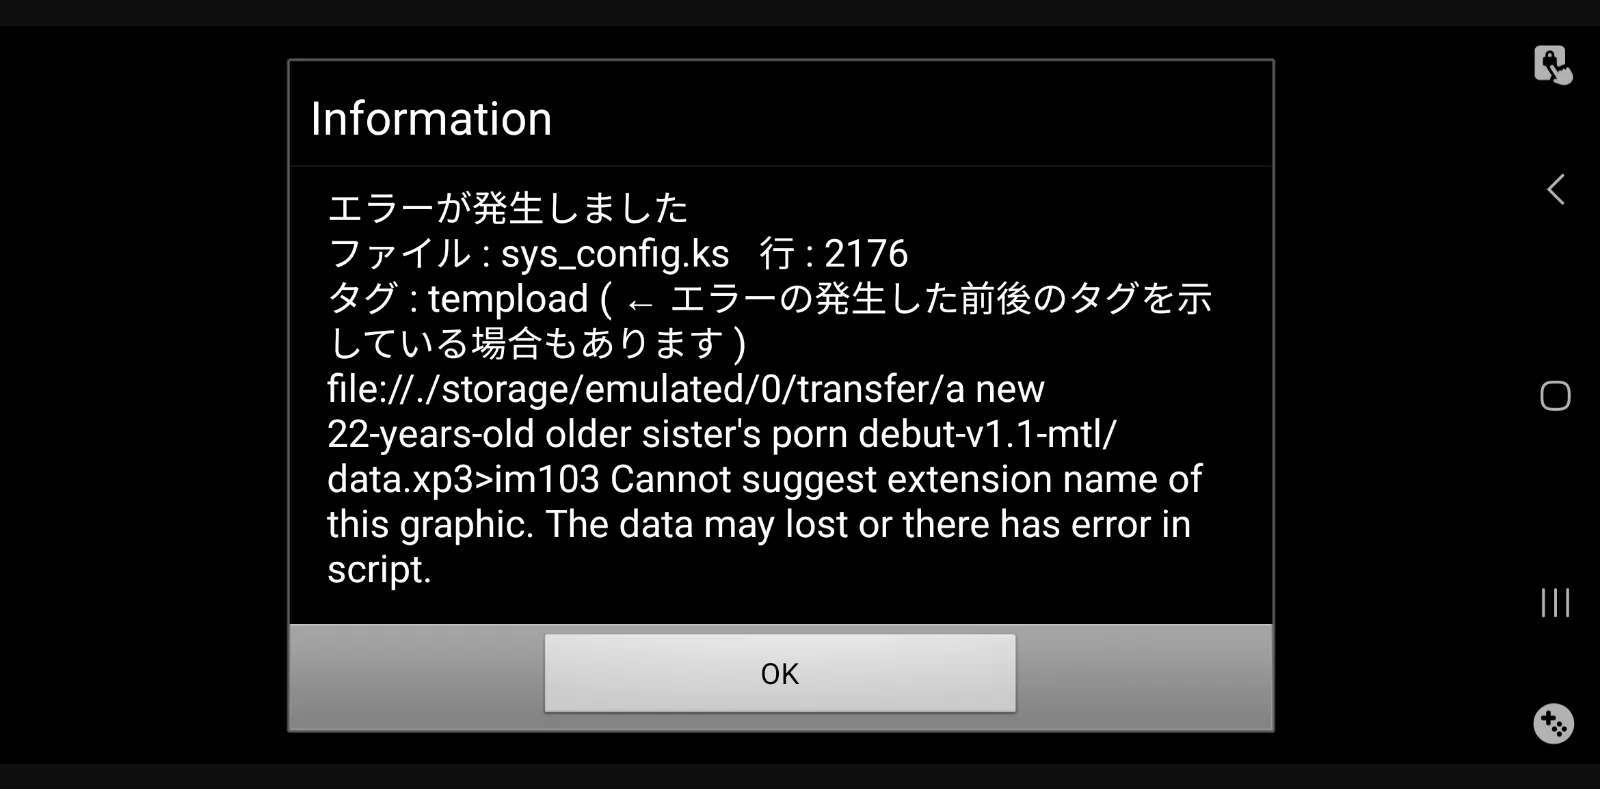
Task: Click the data.xp3>im103 text
Action: pyautogui.click(x=463, y=480)
